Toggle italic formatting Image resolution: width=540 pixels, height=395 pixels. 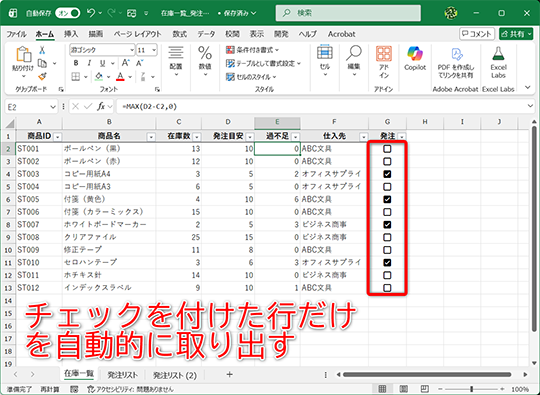click(89, 63)
